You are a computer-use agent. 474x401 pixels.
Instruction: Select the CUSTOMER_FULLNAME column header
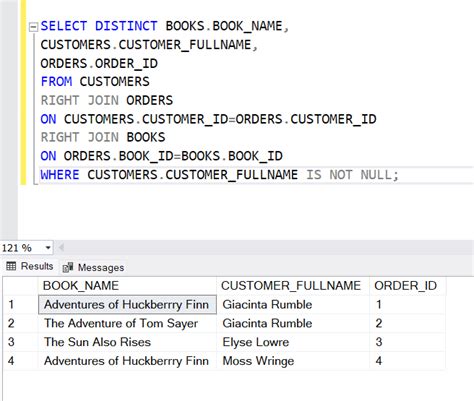pyautogui.click(x=293, y=286)
